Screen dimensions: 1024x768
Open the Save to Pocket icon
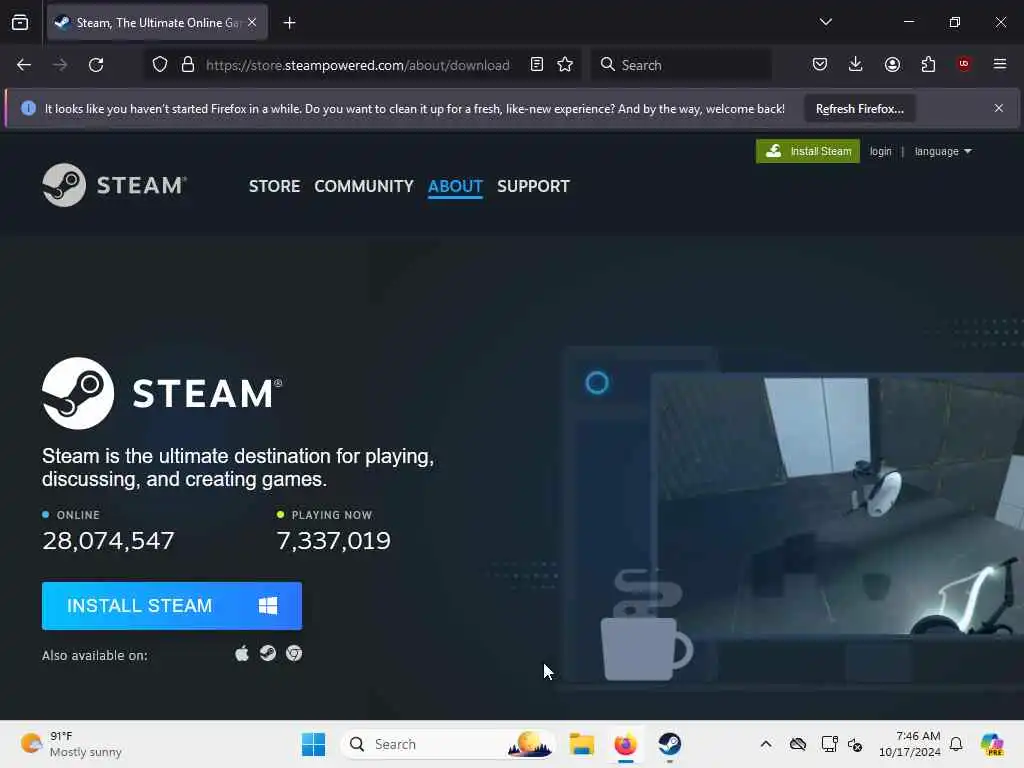[x=820, y=64]
